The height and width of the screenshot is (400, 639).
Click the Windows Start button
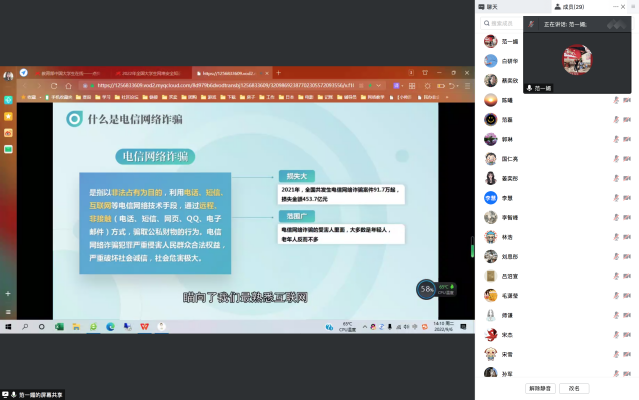click(8, 326)
